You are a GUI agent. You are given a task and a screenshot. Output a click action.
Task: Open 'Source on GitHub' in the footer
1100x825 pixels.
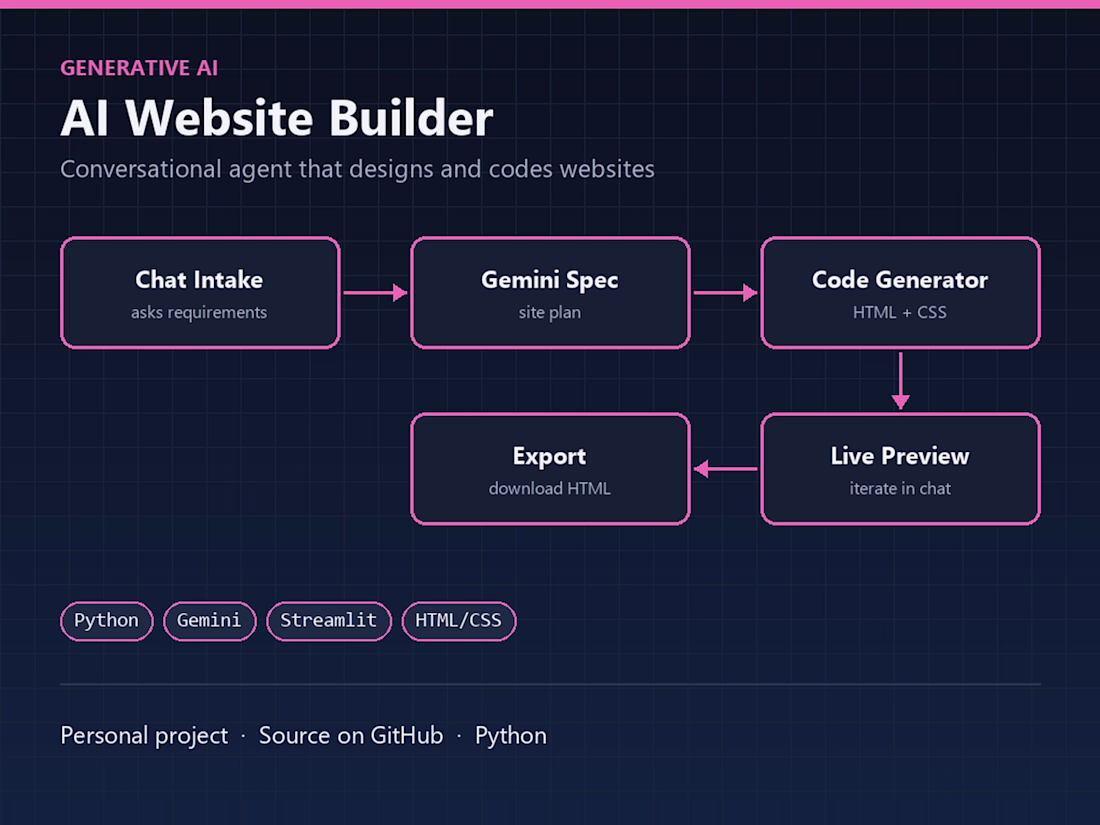(351, 735)
